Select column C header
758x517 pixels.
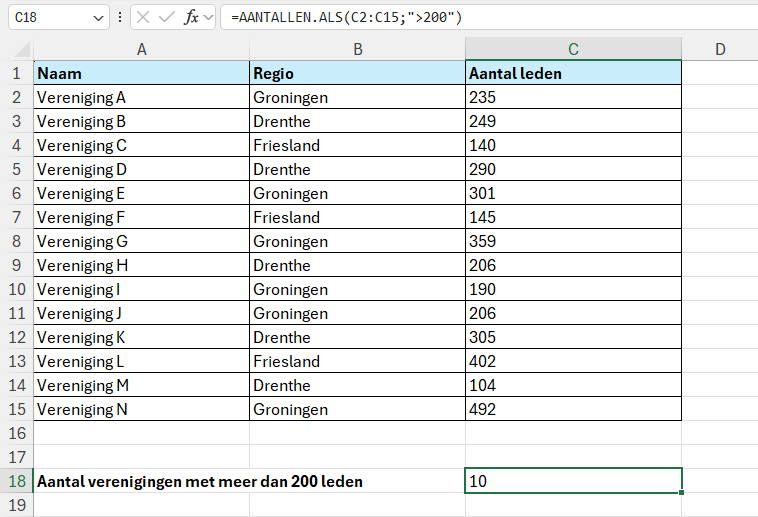573,49
